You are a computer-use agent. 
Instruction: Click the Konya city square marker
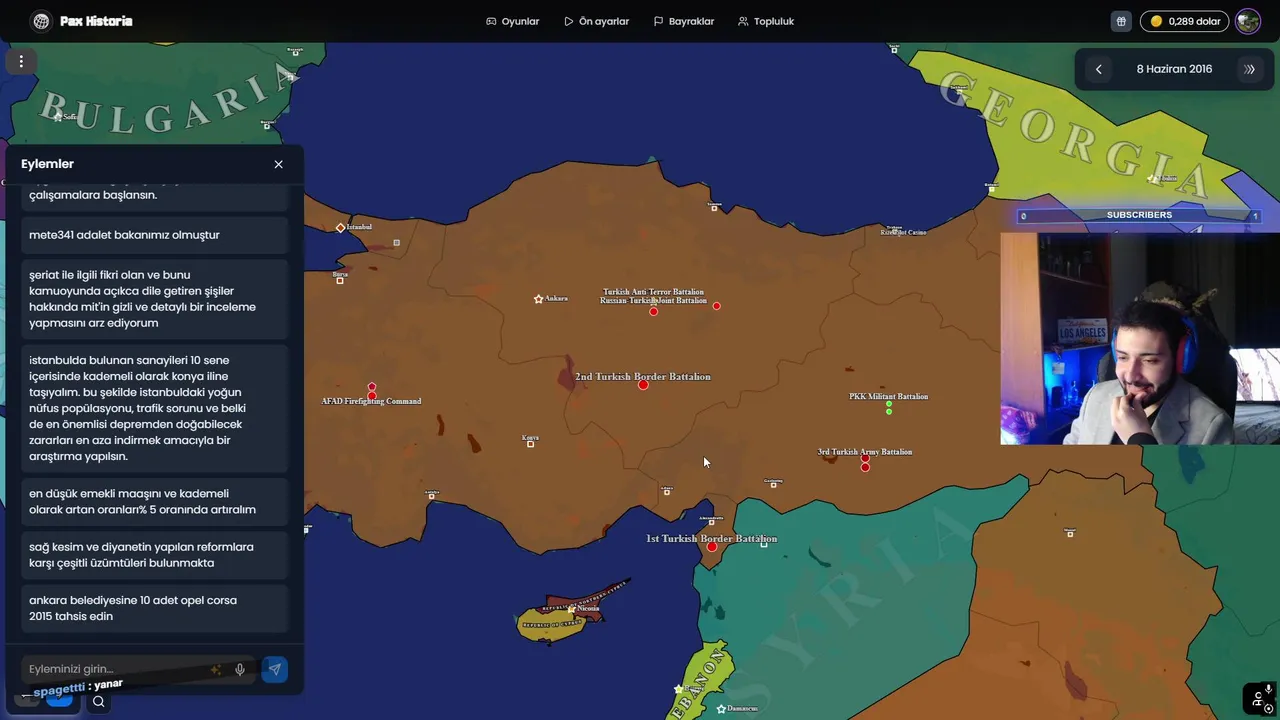pos(531,444)
